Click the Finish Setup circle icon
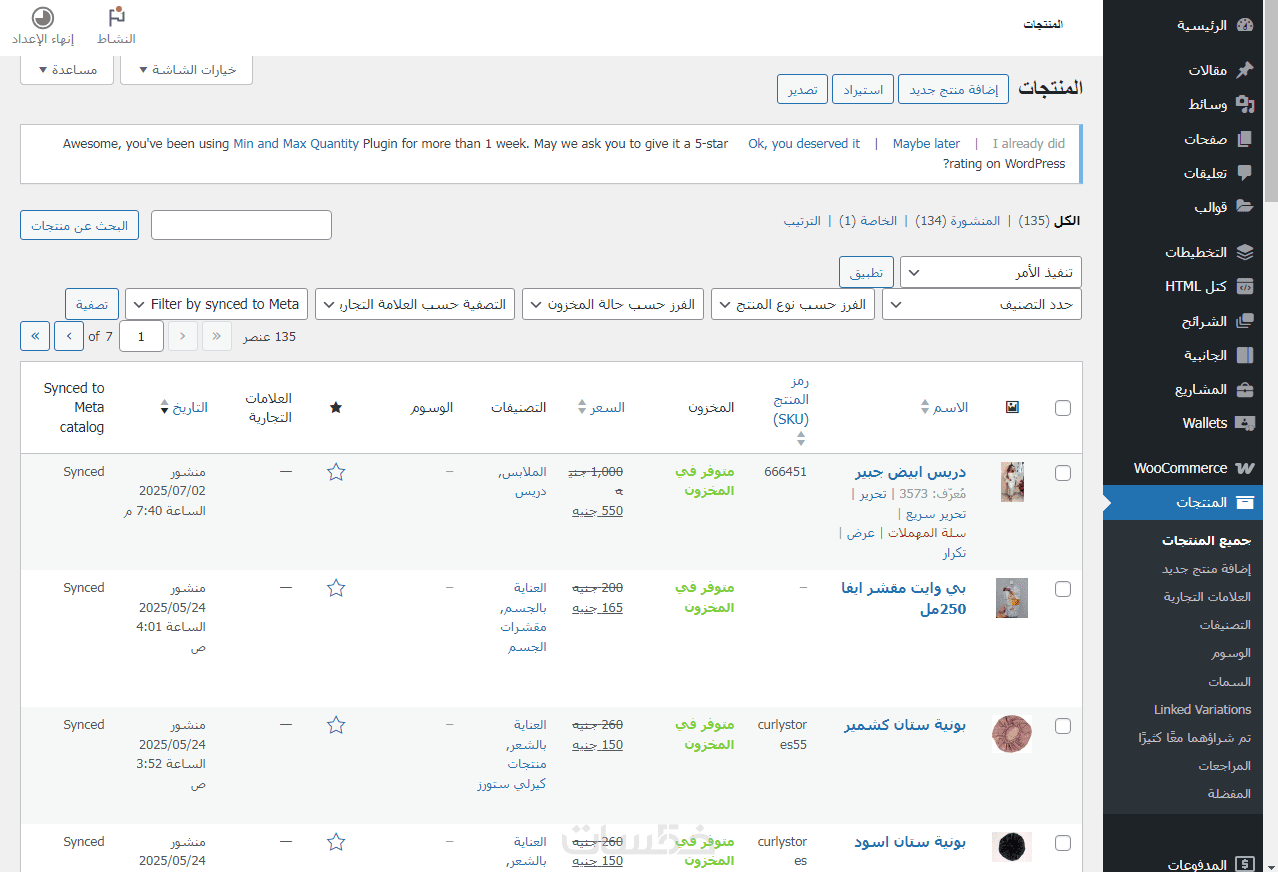The width and height of the screenshot is (1278, 872). [x=43, y=17]
